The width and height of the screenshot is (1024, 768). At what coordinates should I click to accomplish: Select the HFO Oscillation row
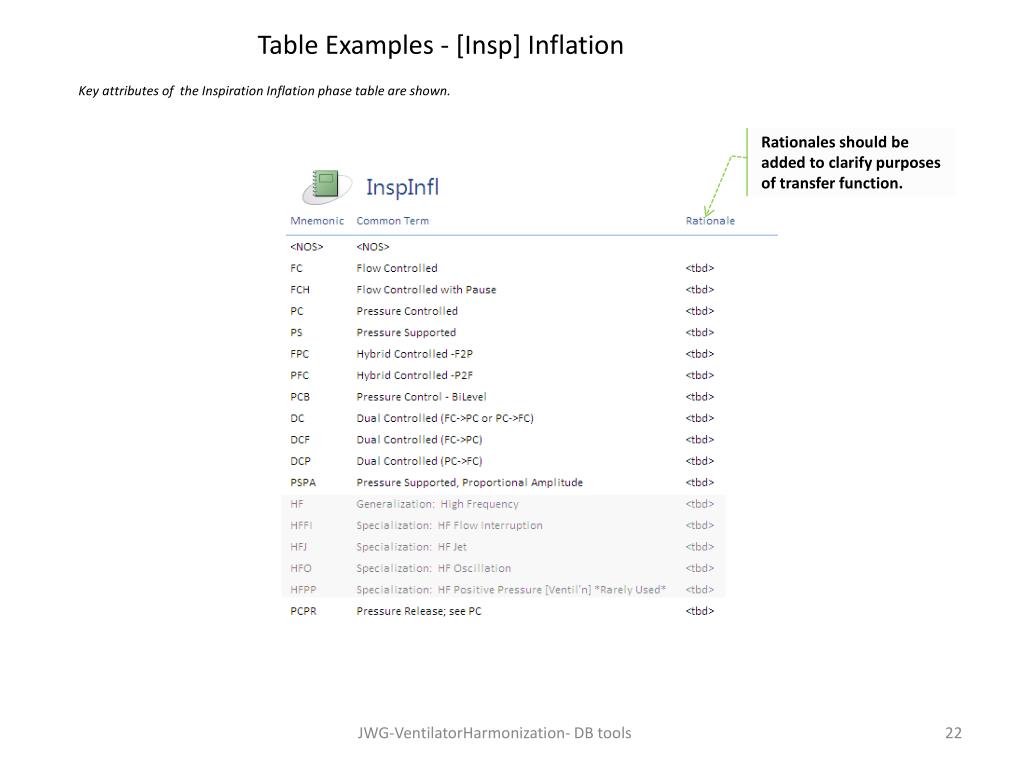pos(503,568)
